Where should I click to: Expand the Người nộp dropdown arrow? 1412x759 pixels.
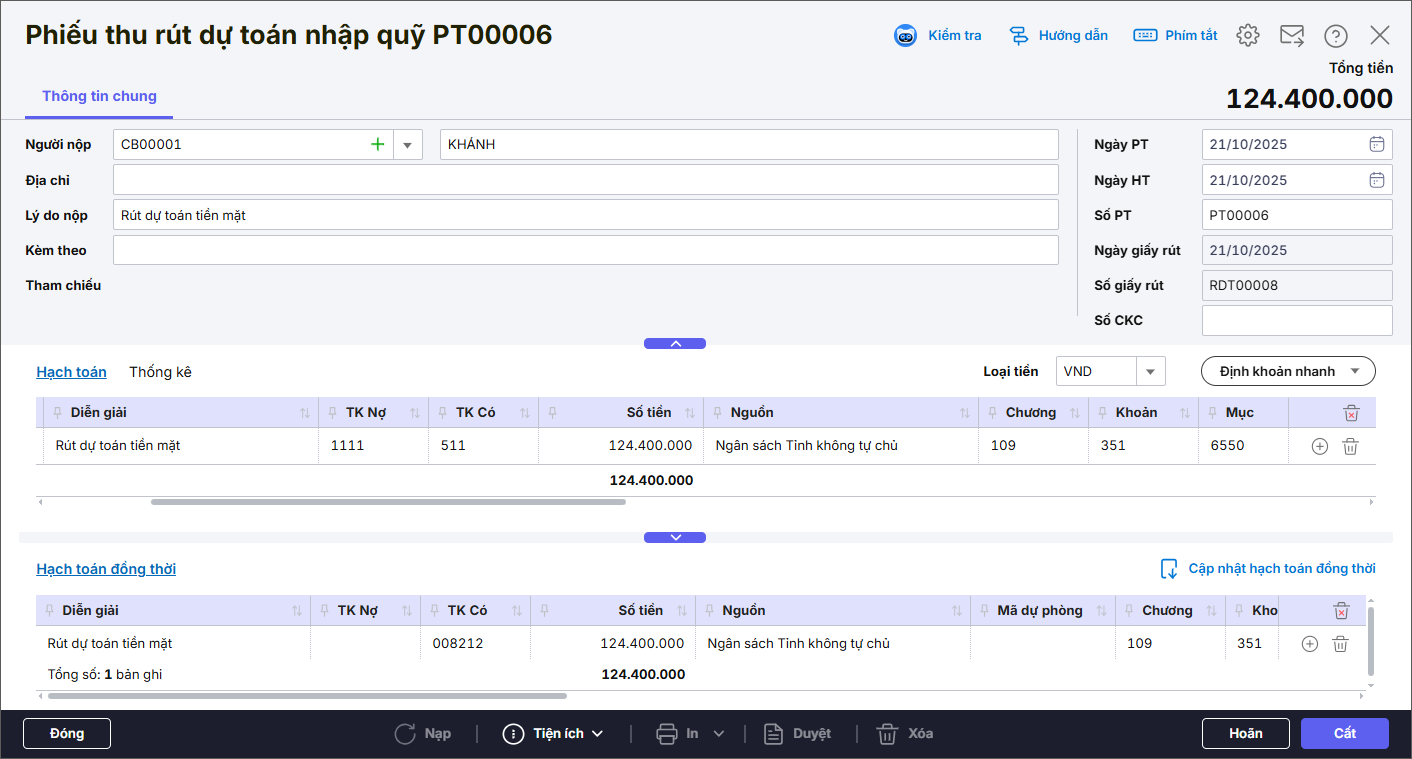(x=407, y=145)
